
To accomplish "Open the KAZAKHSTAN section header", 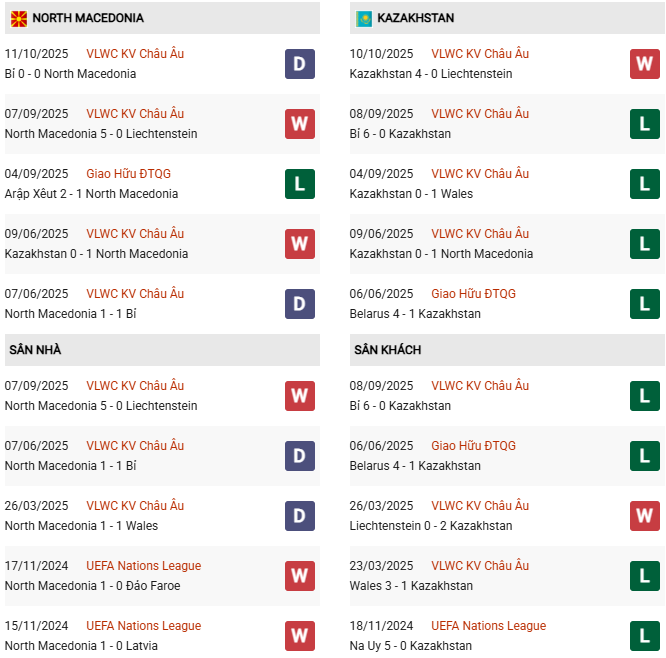I will point(415,18).
